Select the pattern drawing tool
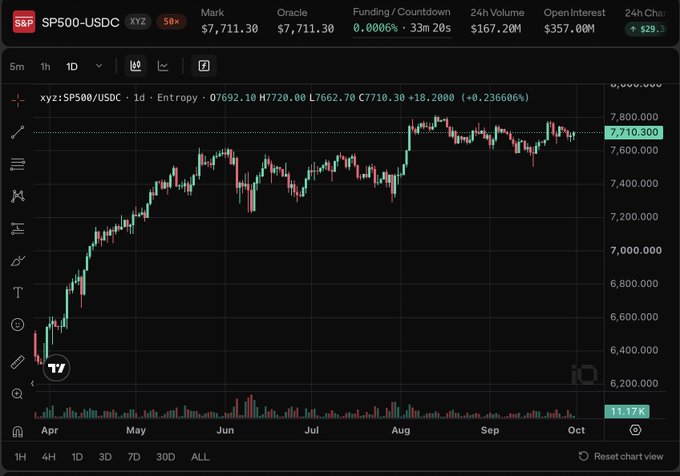Screen dimensions: 680x476 tap(18, 196)
